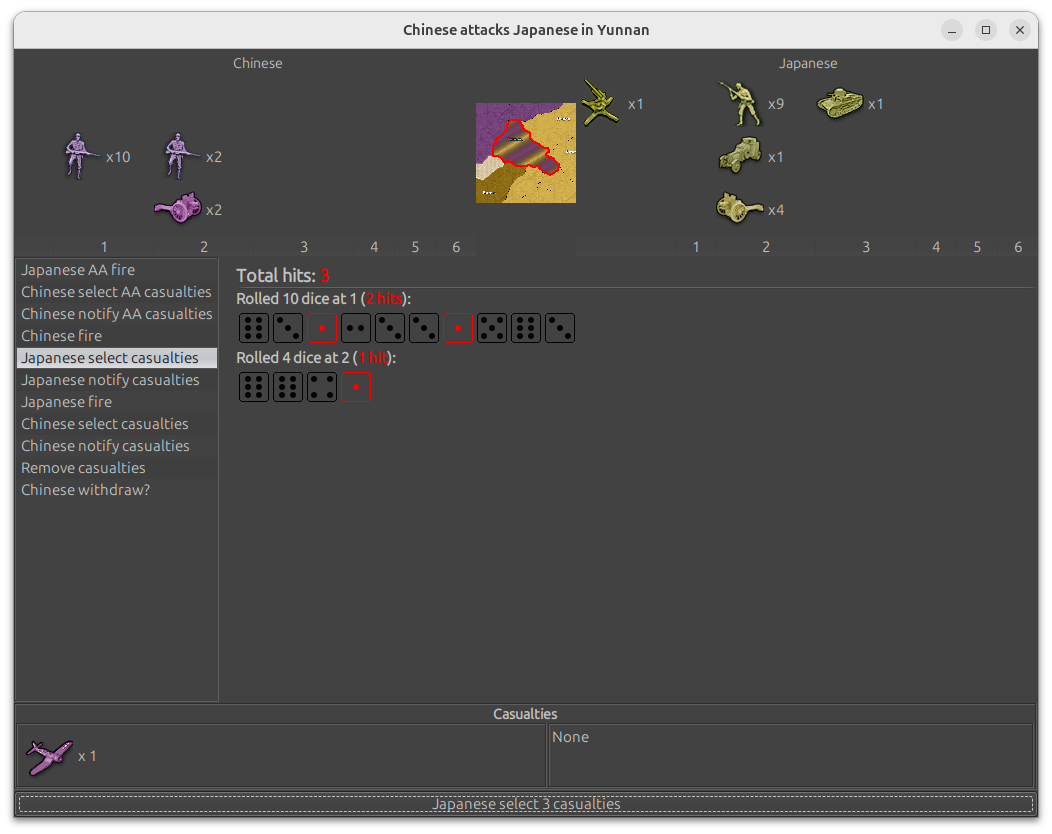Select the 'Japanese AA fire' step
1052x834 pixels.
coord(78,270)
